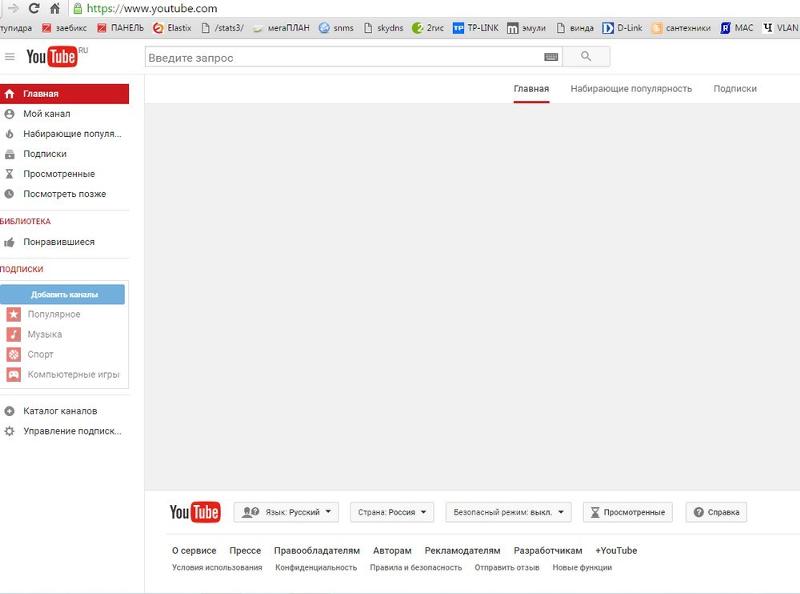Click the ПОДПИСКИ section heading in the sidebar
The width and height of the screenshot is (800, 594).
tap(21, 269)
